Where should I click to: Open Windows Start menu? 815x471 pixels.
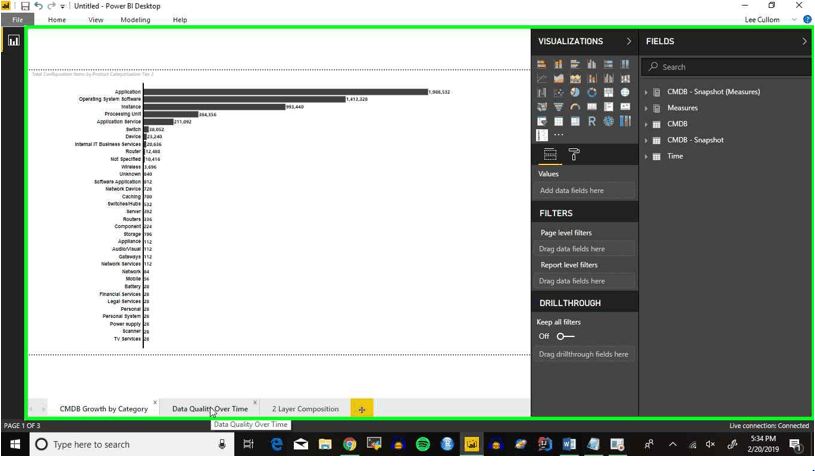(15, 444)
